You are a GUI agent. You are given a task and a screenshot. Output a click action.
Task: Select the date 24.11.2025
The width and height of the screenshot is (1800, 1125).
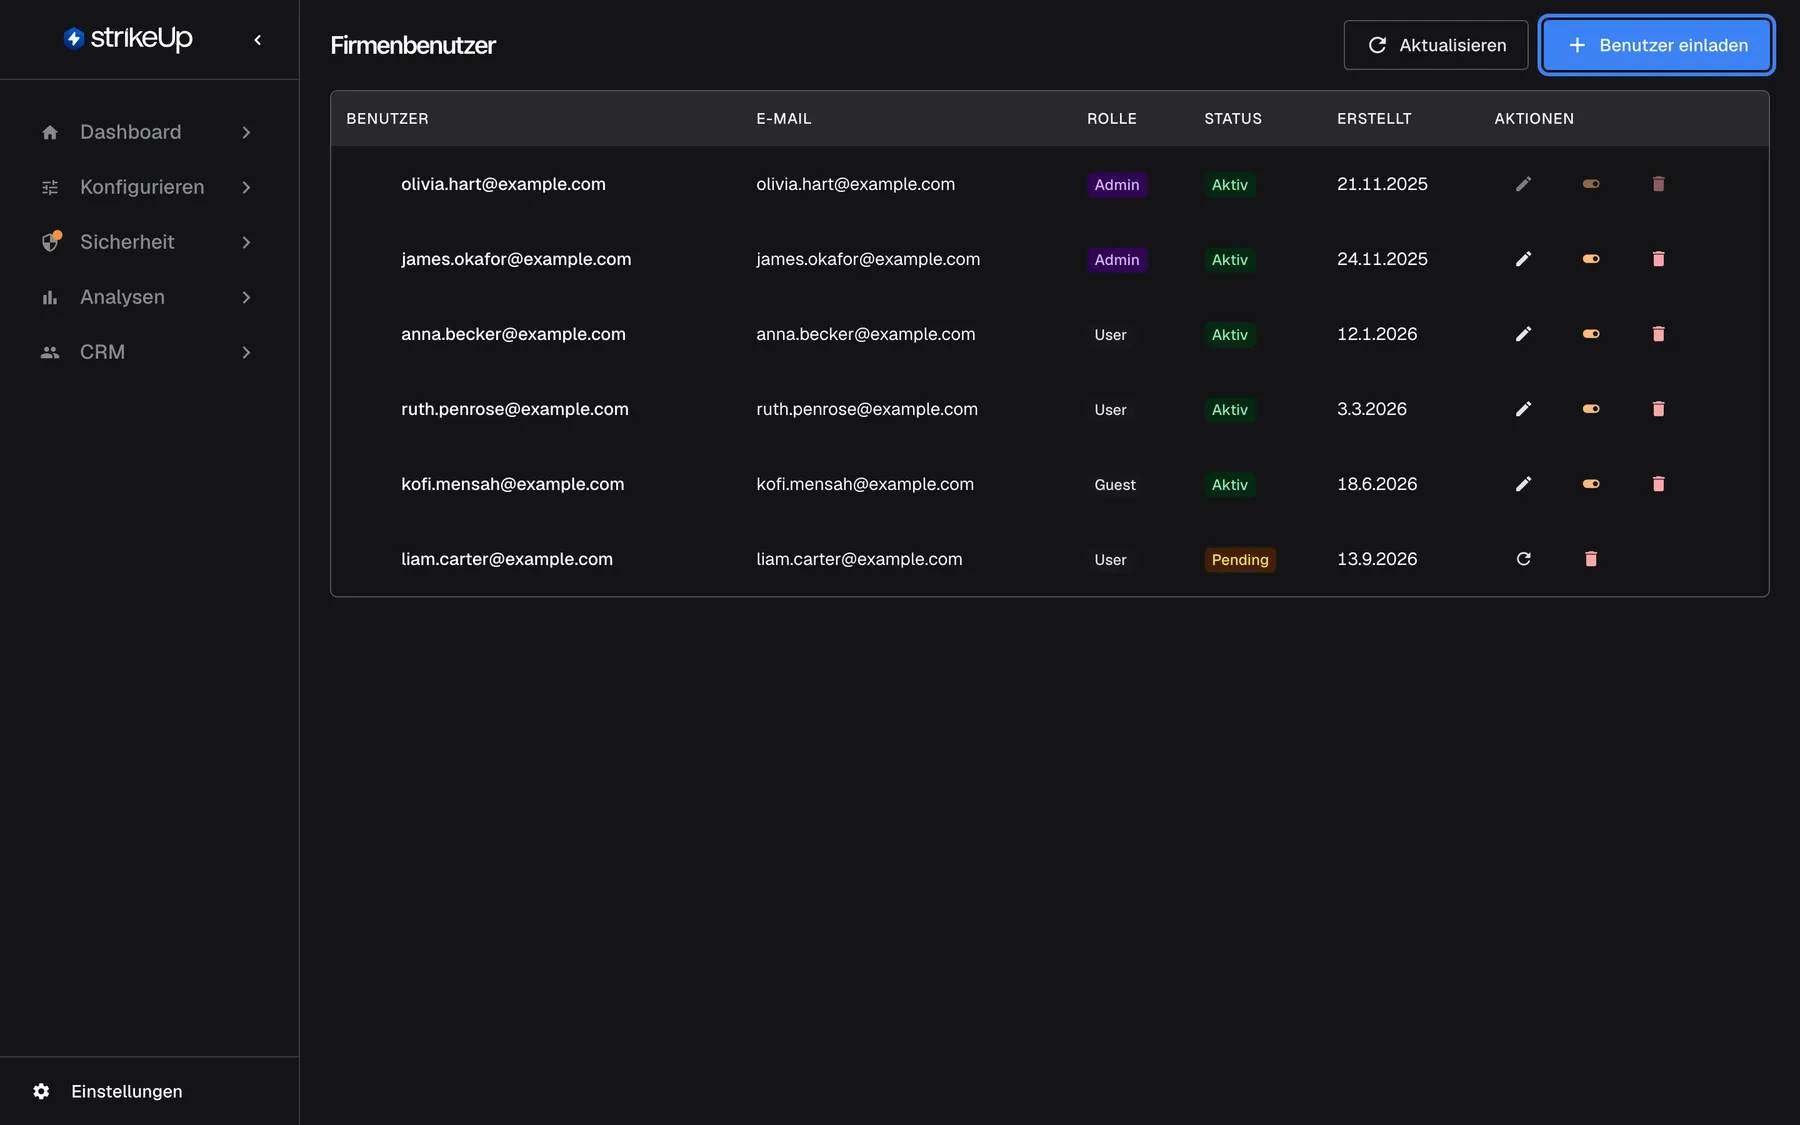[x=1382, y=259]
